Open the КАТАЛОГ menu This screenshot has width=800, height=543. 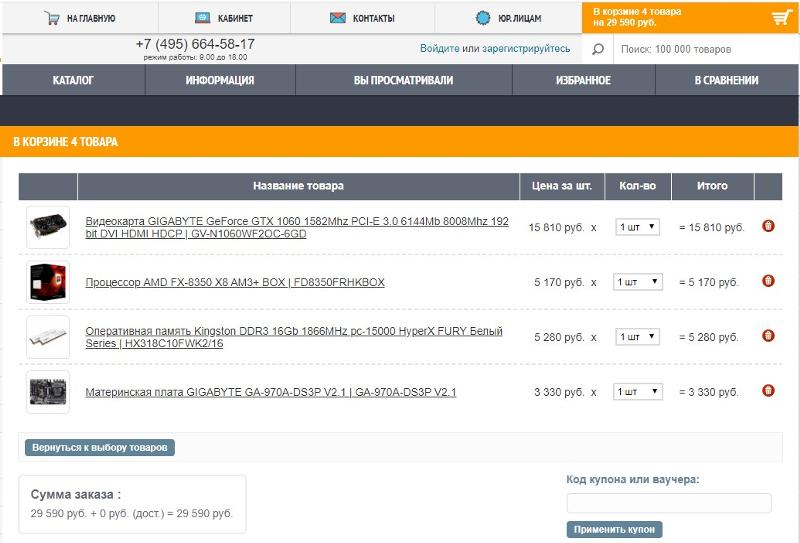(73, 80)
